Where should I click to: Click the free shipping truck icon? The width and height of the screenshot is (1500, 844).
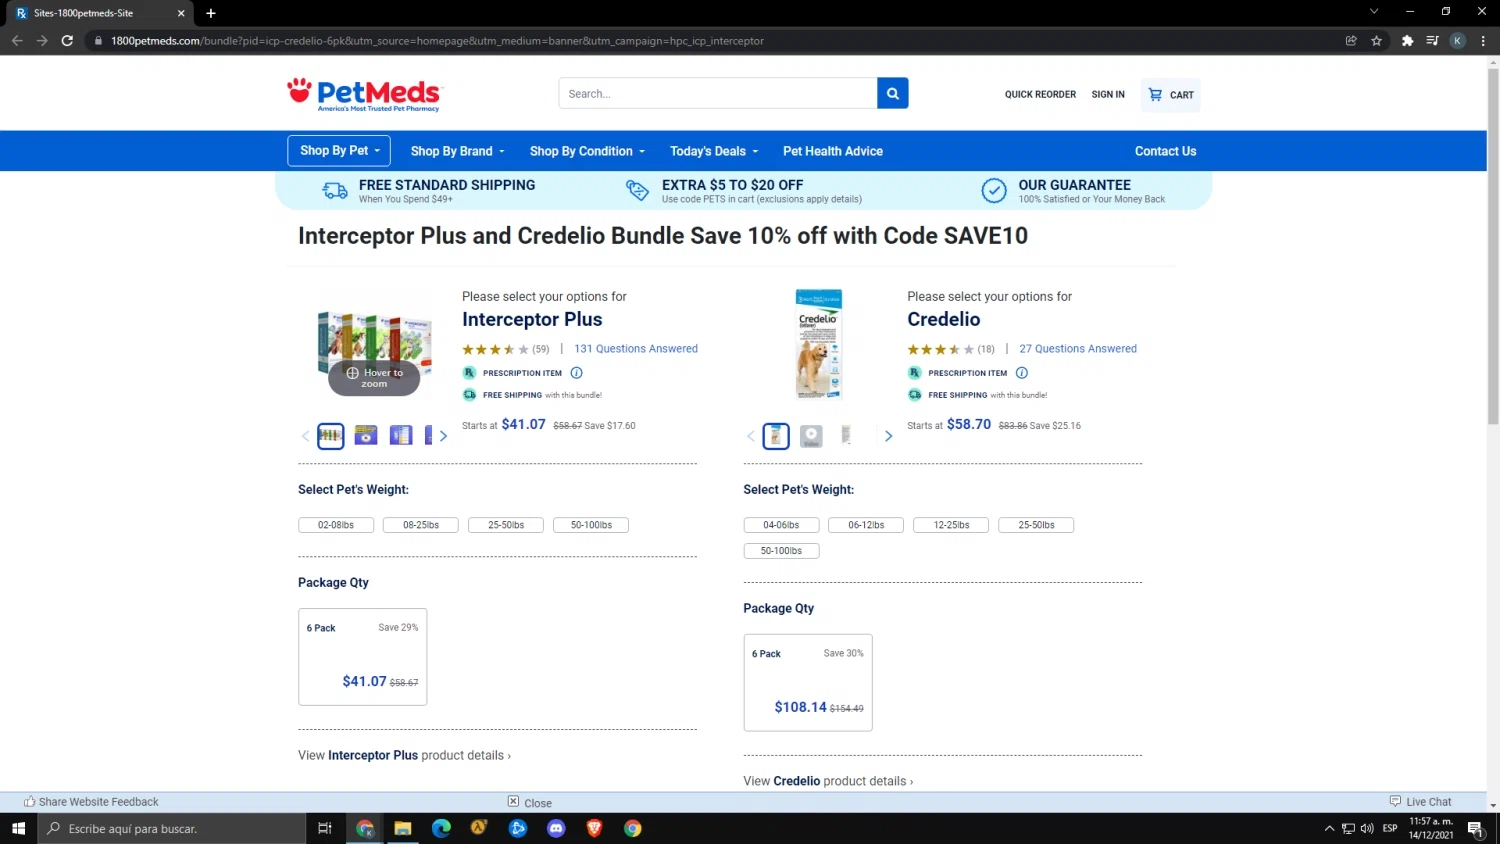point(335,191)
